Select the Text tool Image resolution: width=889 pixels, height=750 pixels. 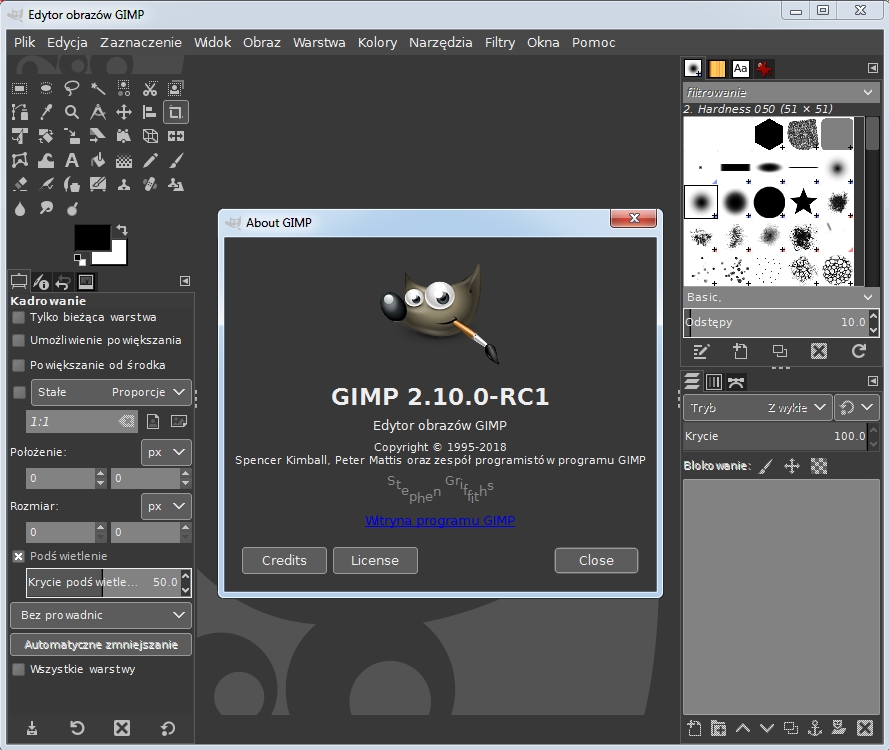pyautogui.click(x=72, y=161)
